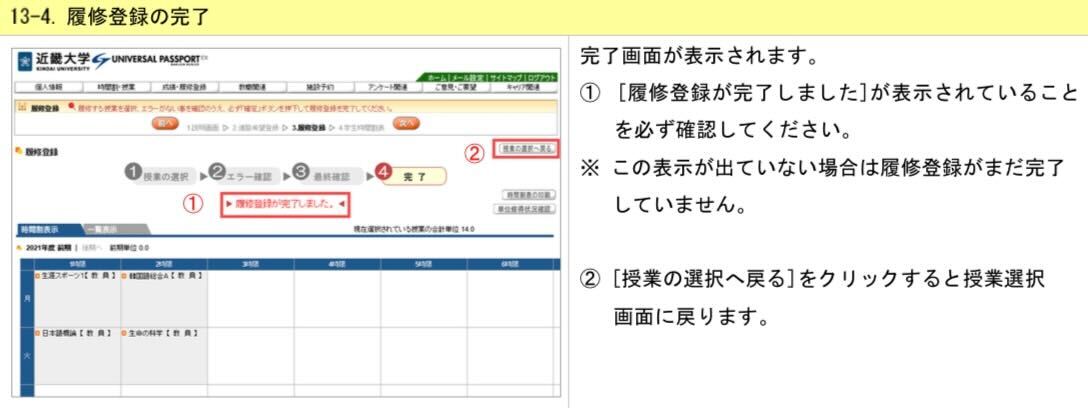The width and height of the screenshot is (1088, 408).
Task: Select the 時間割表示 tab
Action: [46, 229]
